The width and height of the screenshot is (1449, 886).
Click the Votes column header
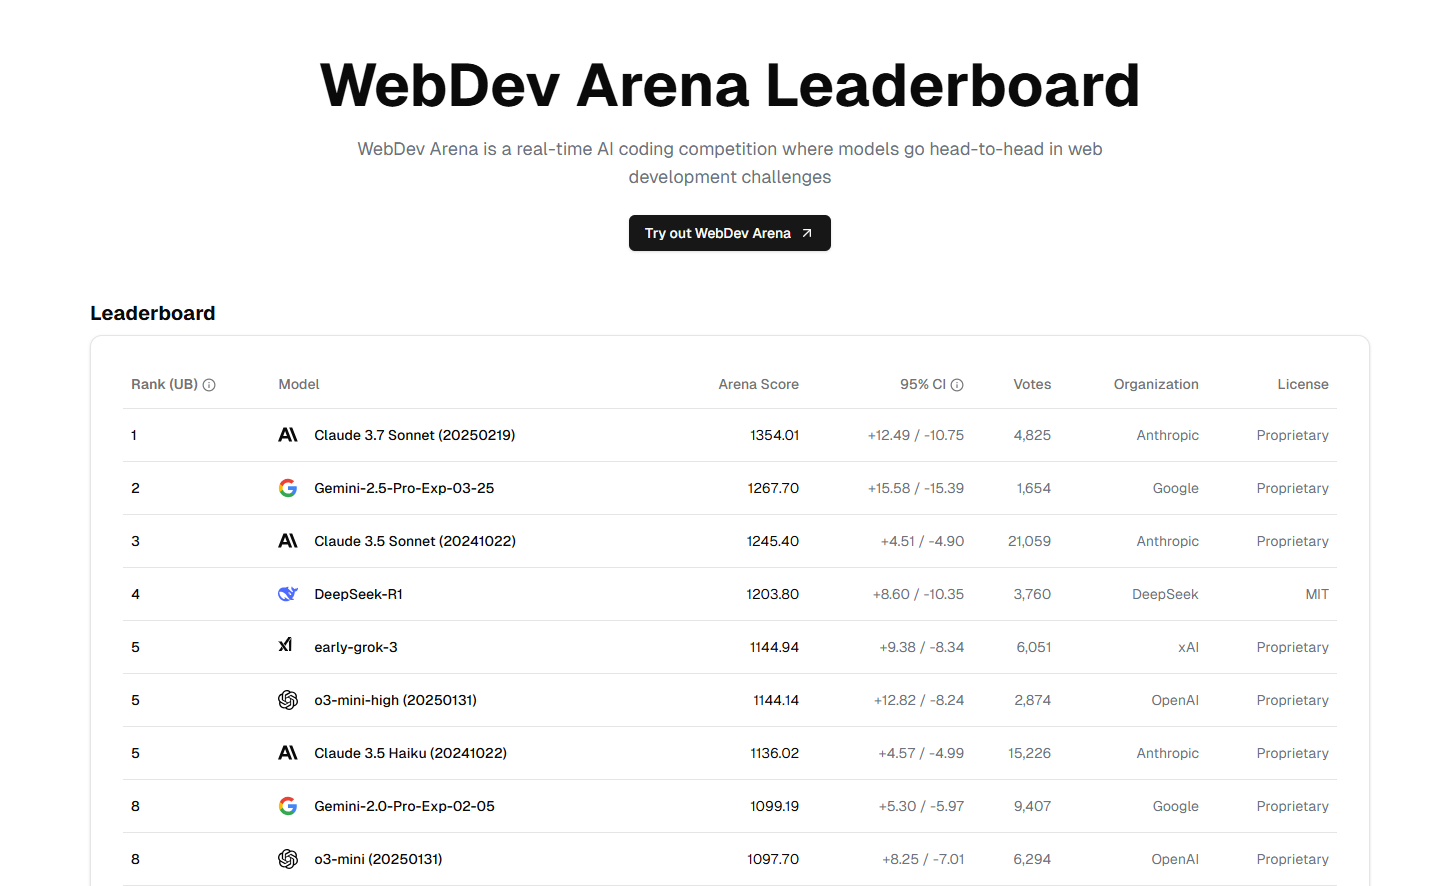click(1032, 384)
